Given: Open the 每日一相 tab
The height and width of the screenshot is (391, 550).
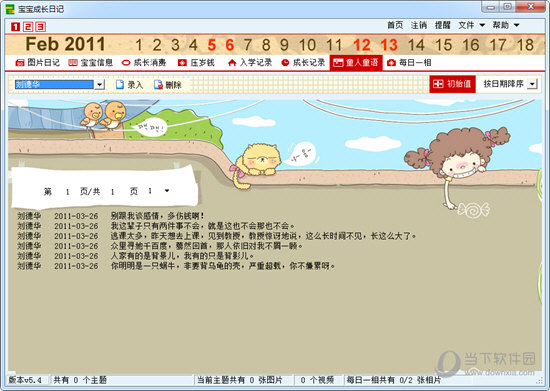Looking at the screenshot, I should pos(409,63).
